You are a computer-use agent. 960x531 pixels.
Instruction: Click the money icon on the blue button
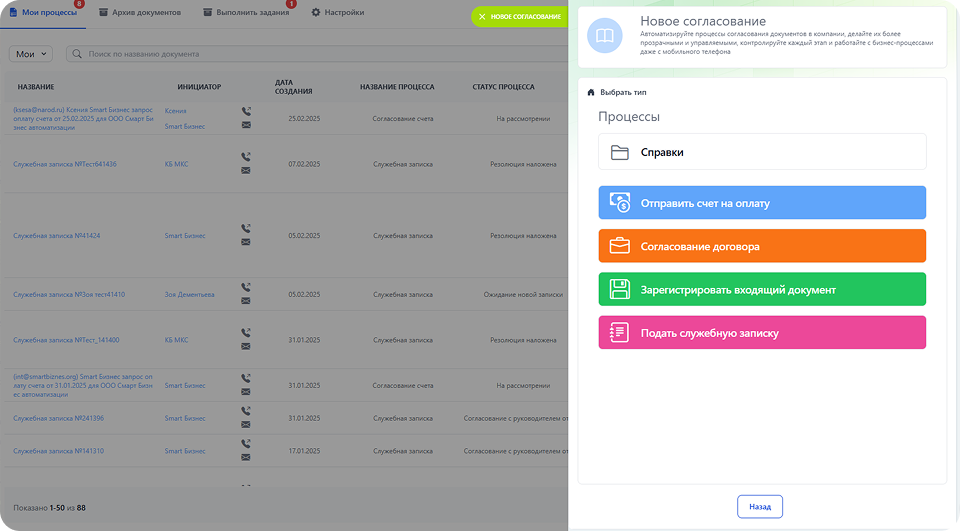(x=620, y=203)
